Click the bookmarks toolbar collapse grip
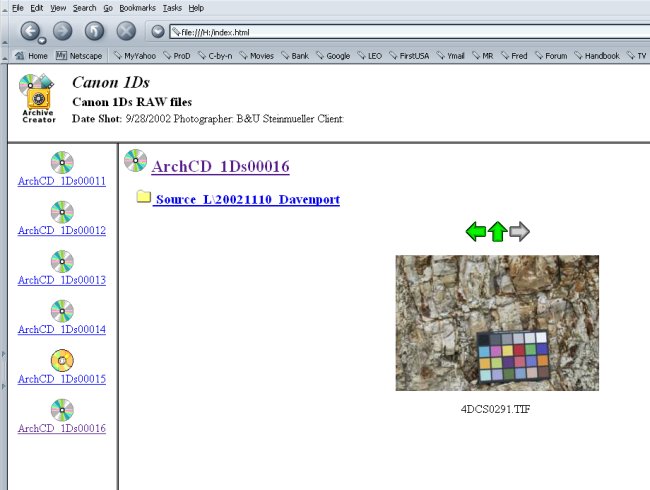 5,56
